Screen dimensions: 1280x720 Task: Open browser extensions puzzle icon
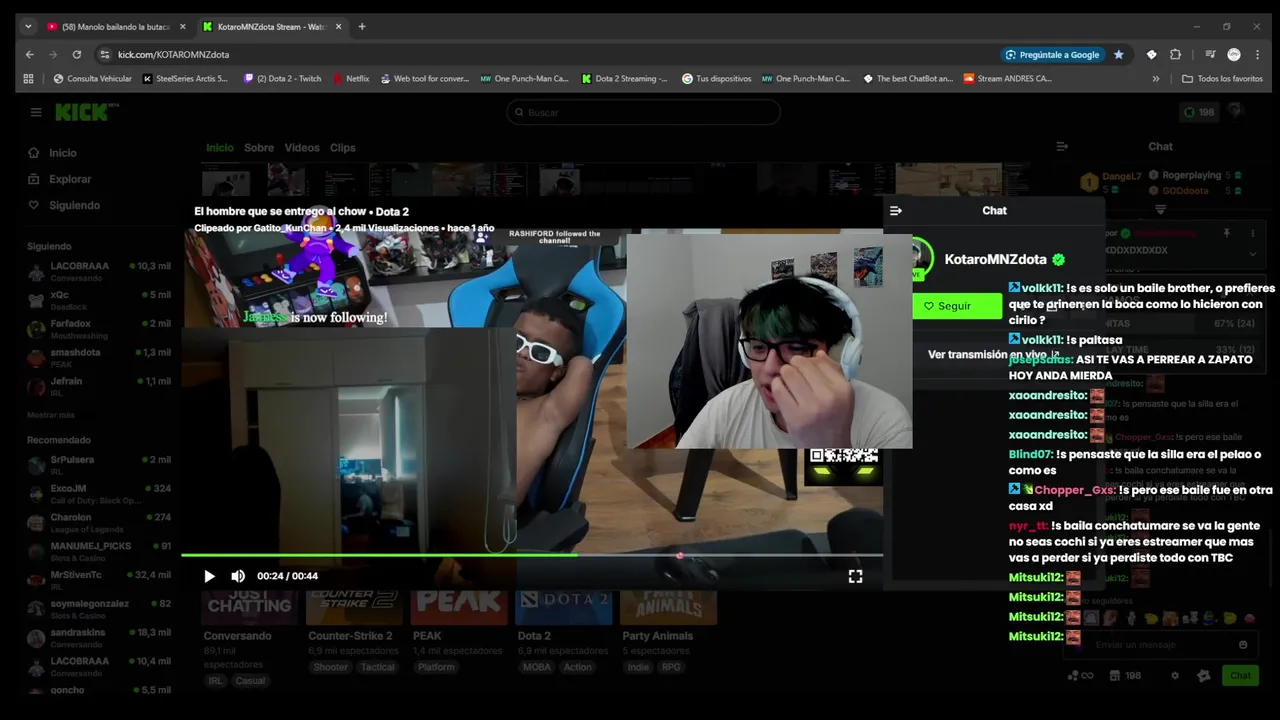point(1175,54)
